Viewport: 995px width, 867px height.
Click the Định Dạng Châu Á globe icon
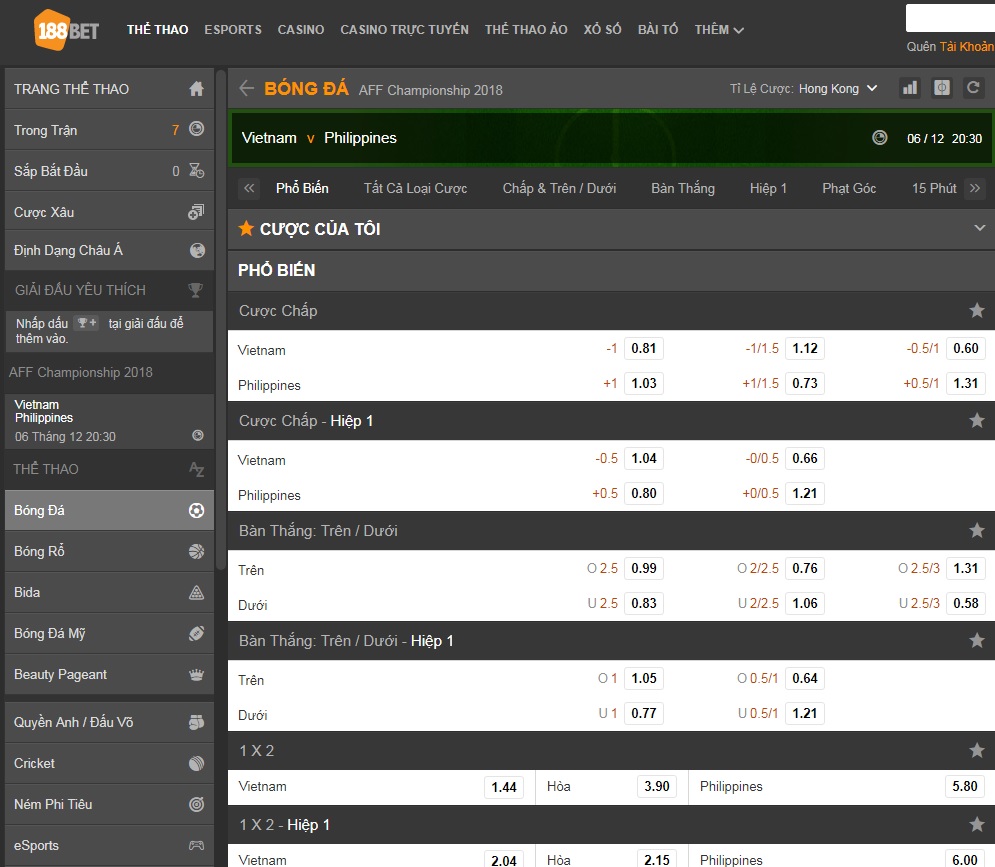(197, 250)
